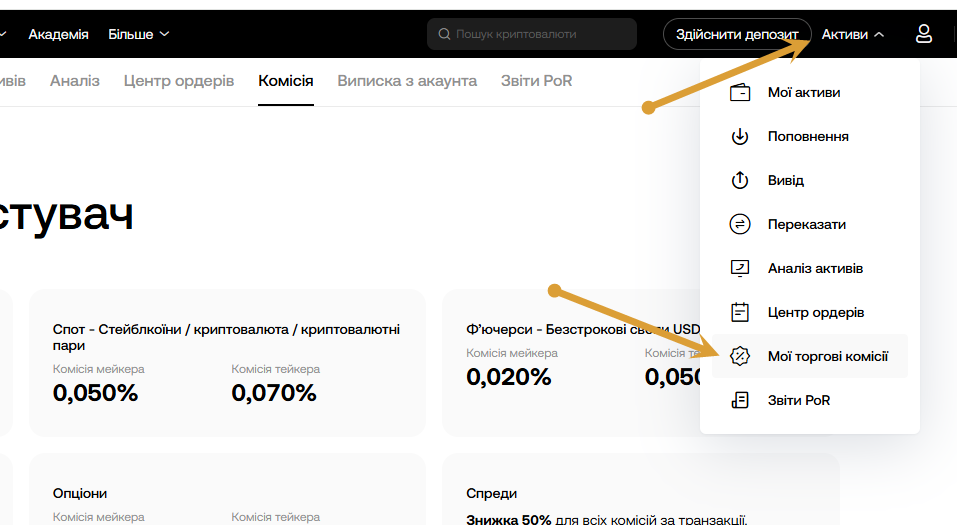Image resolution: width=957 pixels, height=525 pixels.
Task: Select Мої торгові комісії menu entry
Action: point(827,356)
